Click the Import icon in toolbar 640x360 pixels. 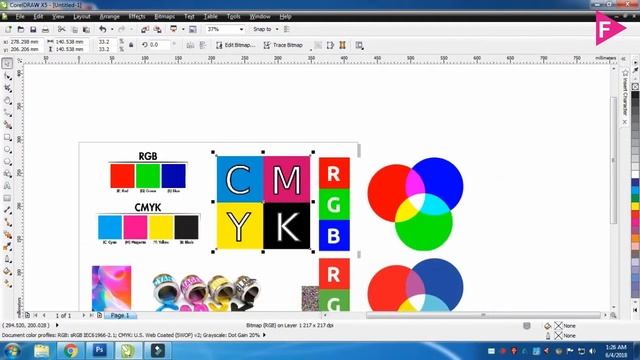145,29
